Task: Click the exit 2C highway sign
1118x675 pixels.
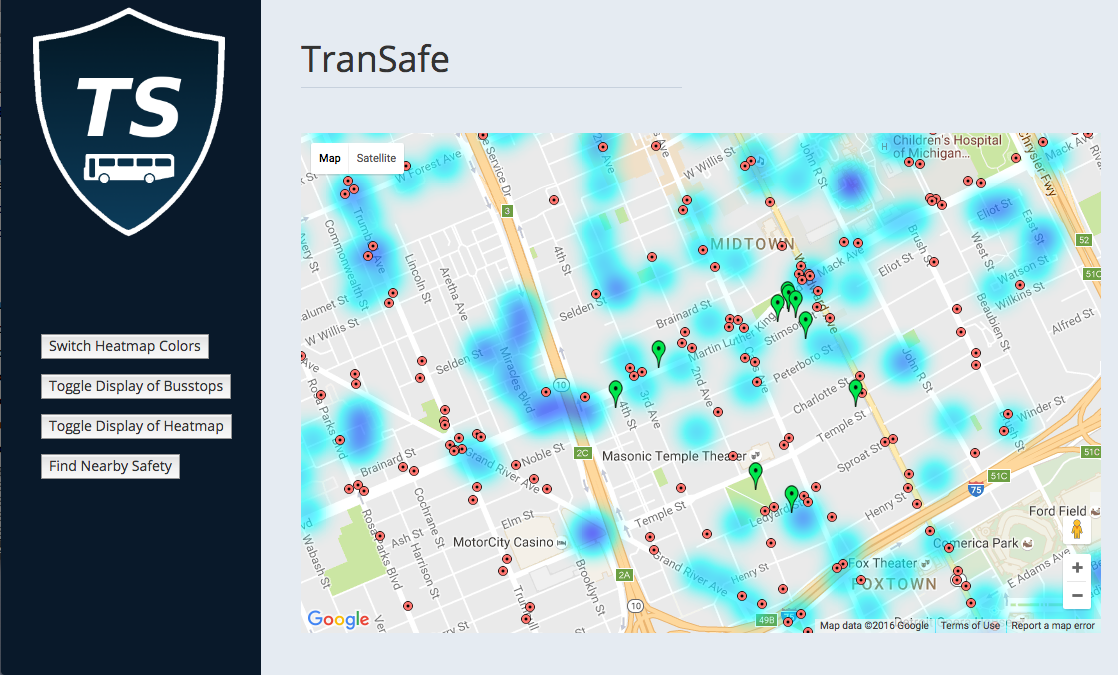Action: pos(583,453)
